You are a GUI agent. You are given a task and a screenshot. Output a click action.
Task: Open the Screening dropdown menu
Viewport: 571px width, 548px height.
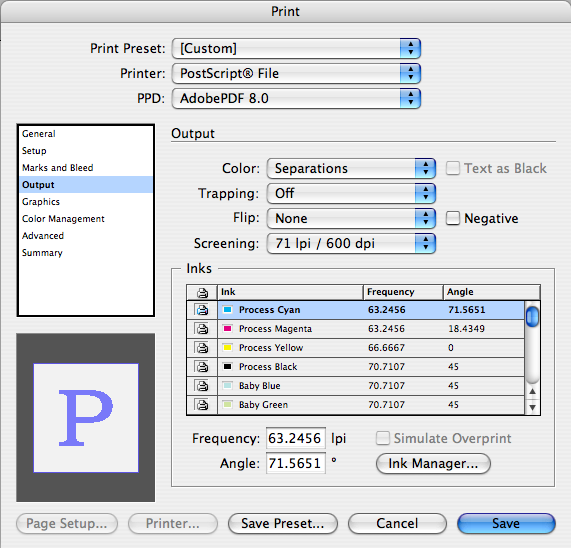coord(351,243)
